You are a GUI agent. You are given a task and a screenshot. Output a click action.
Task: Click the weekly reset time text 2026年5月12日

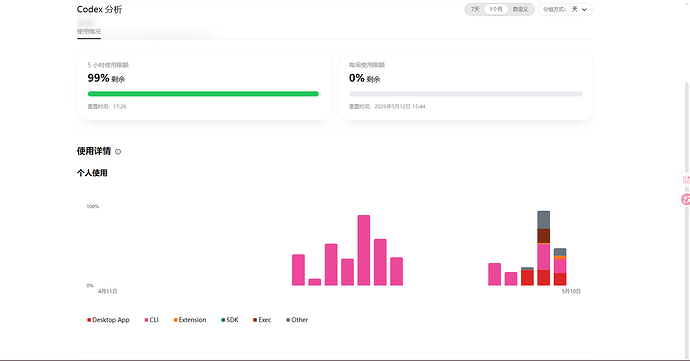[x=387, y=107]
